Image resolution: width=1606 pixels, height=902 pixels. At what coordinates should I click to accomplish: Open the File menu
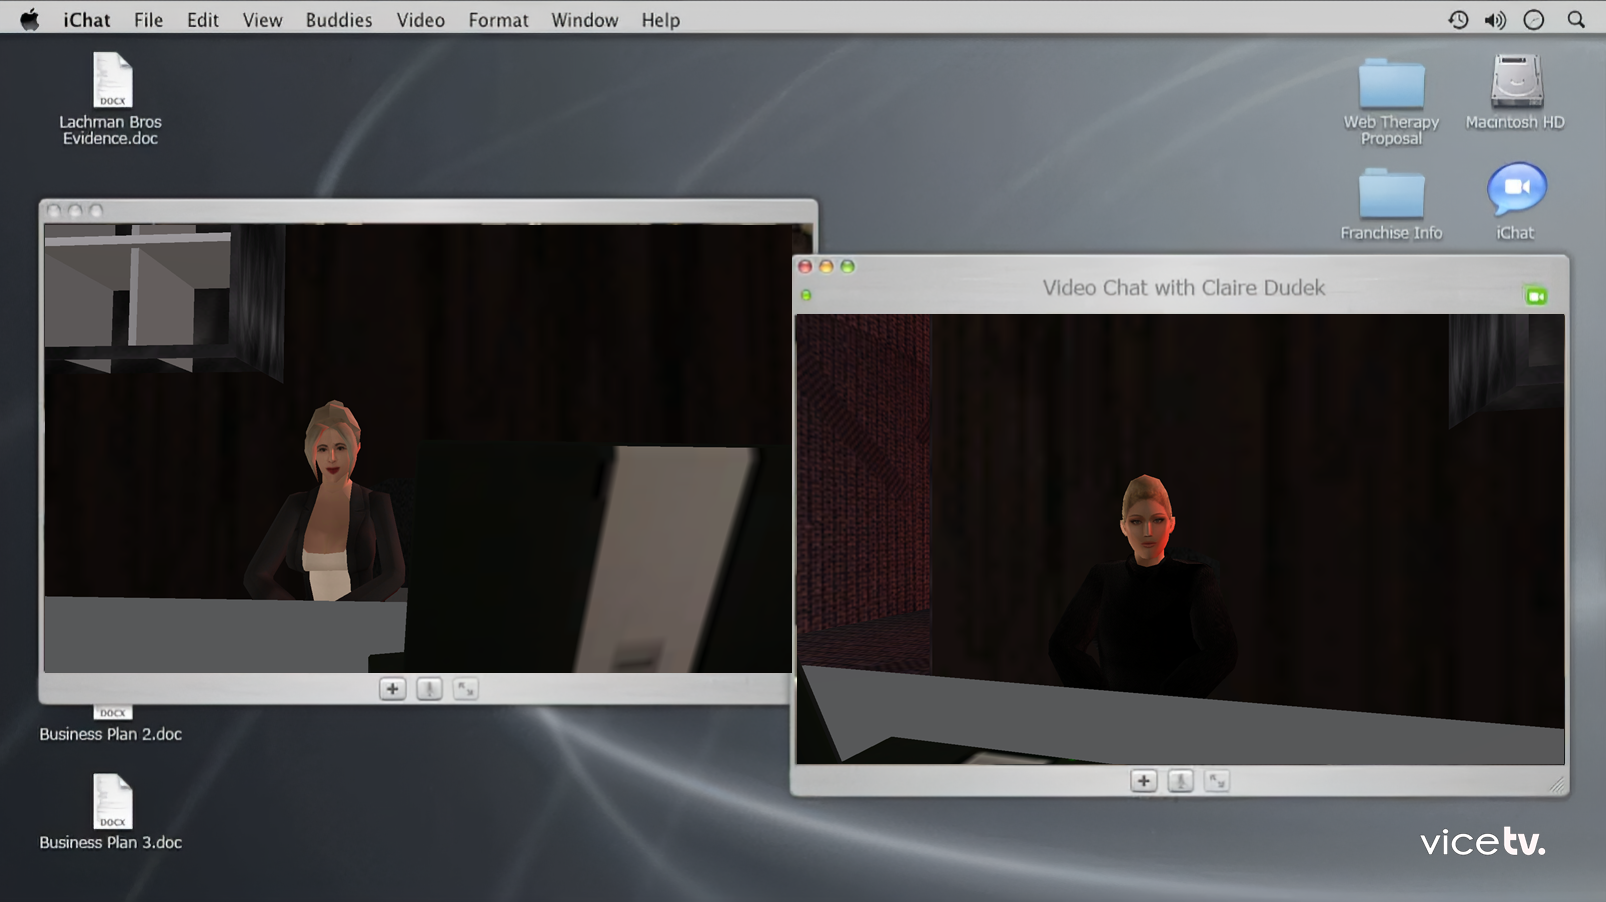tap(148, 20)
